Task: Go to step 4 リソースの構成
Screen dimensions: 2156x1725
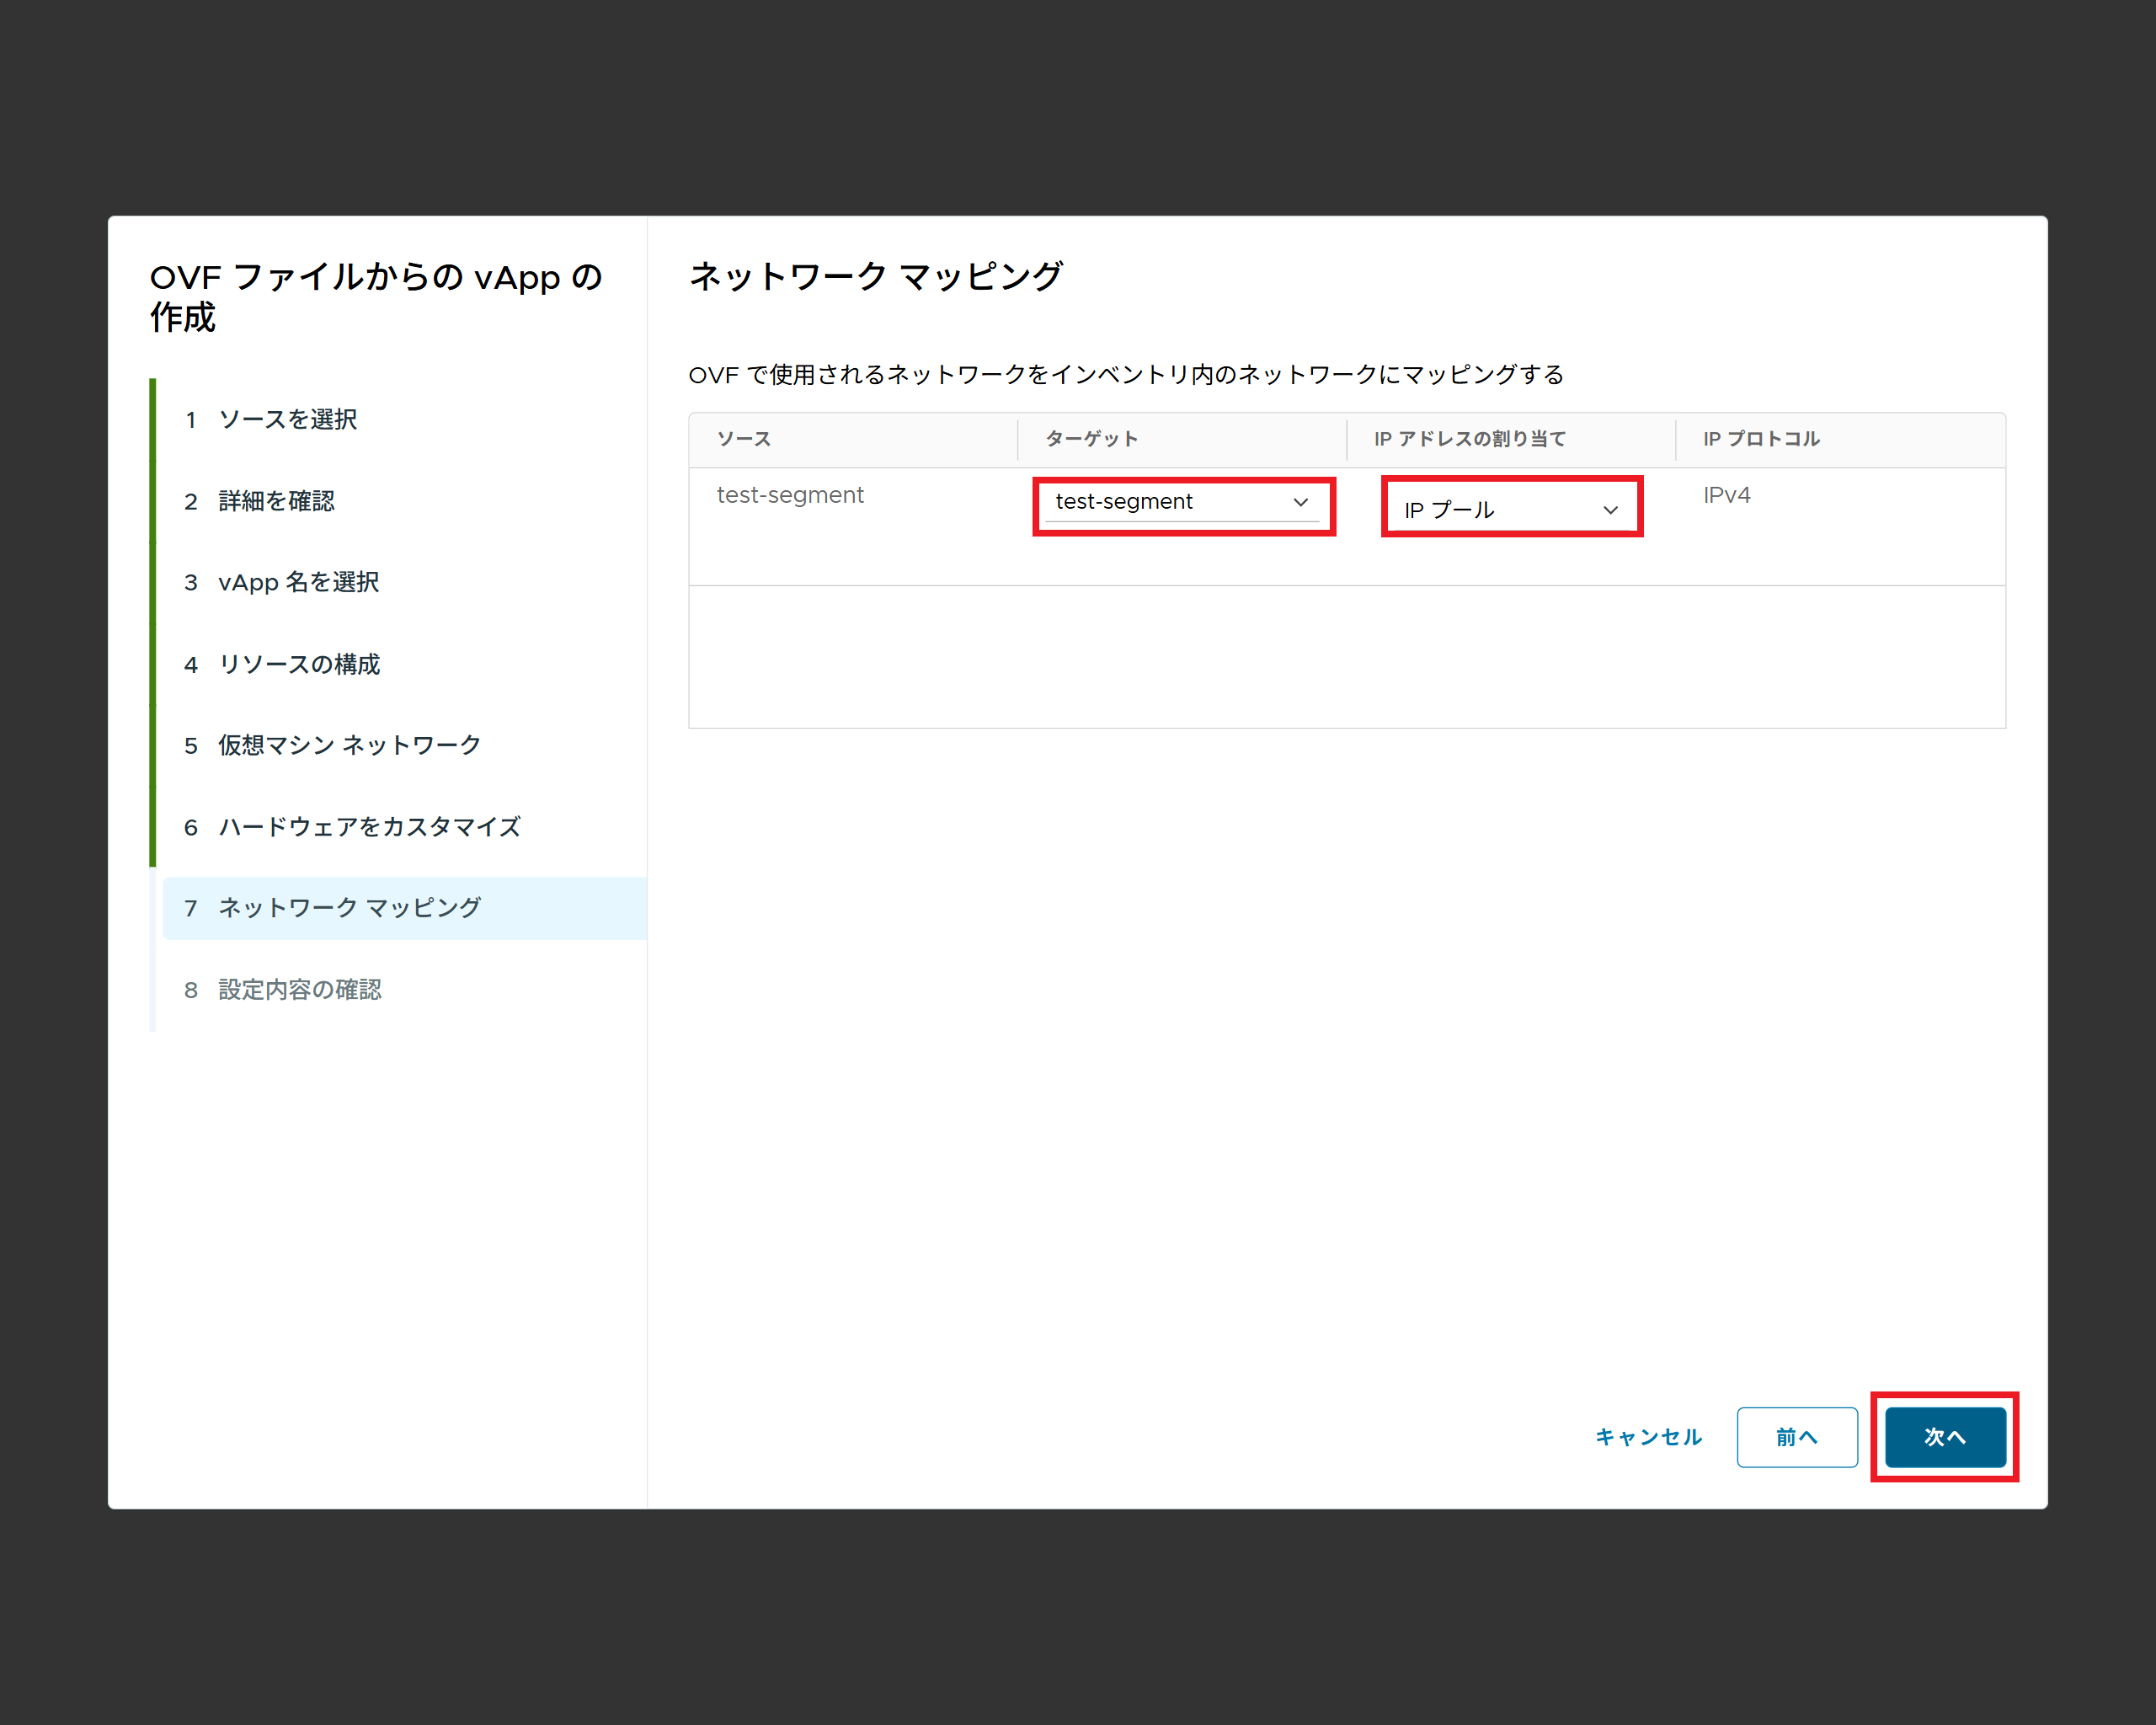Action: (298, 664)
